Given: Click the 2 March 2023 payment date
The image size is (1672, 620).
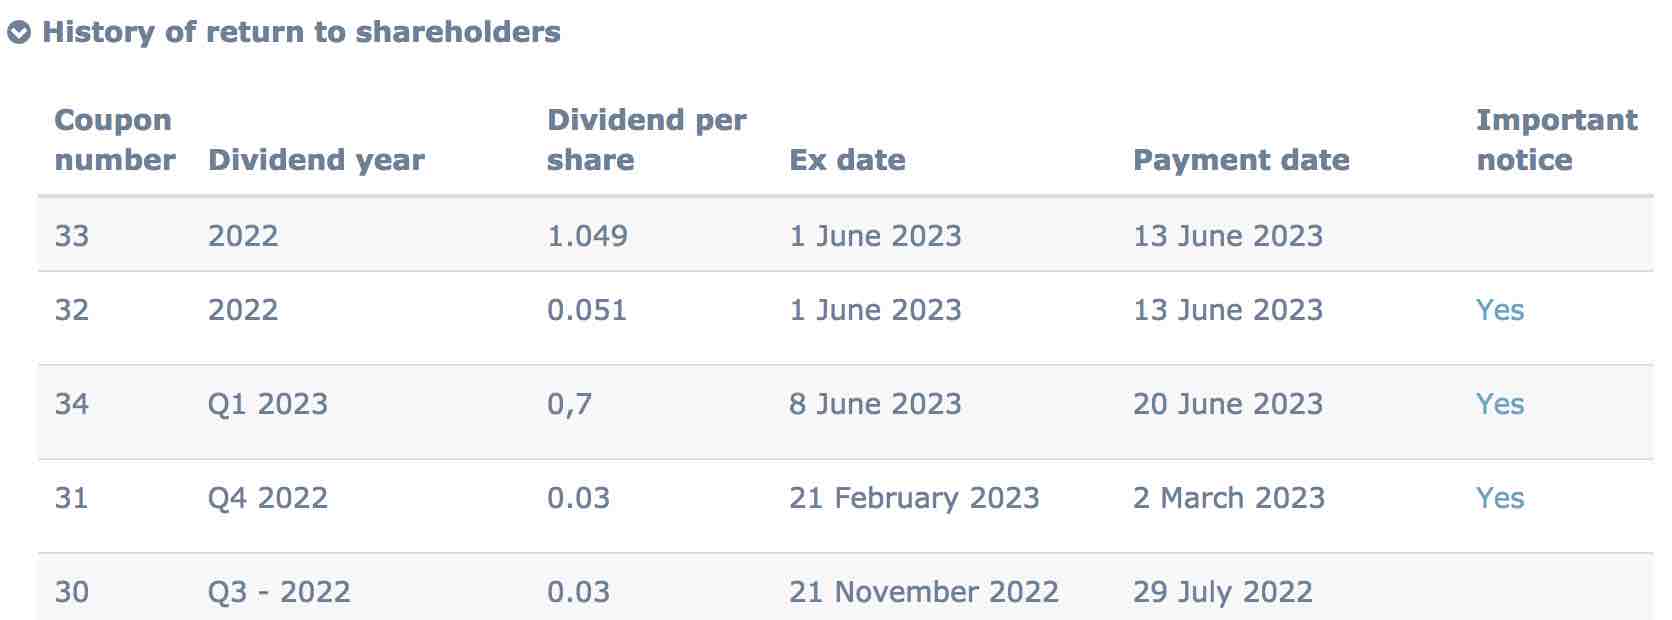Looking at the screenshot, I should [1228, 498].
